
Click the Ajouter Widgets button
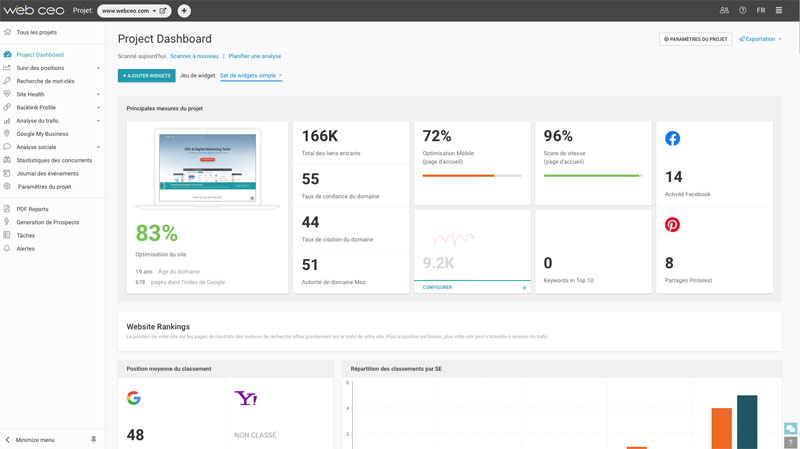tap(146, 76)
